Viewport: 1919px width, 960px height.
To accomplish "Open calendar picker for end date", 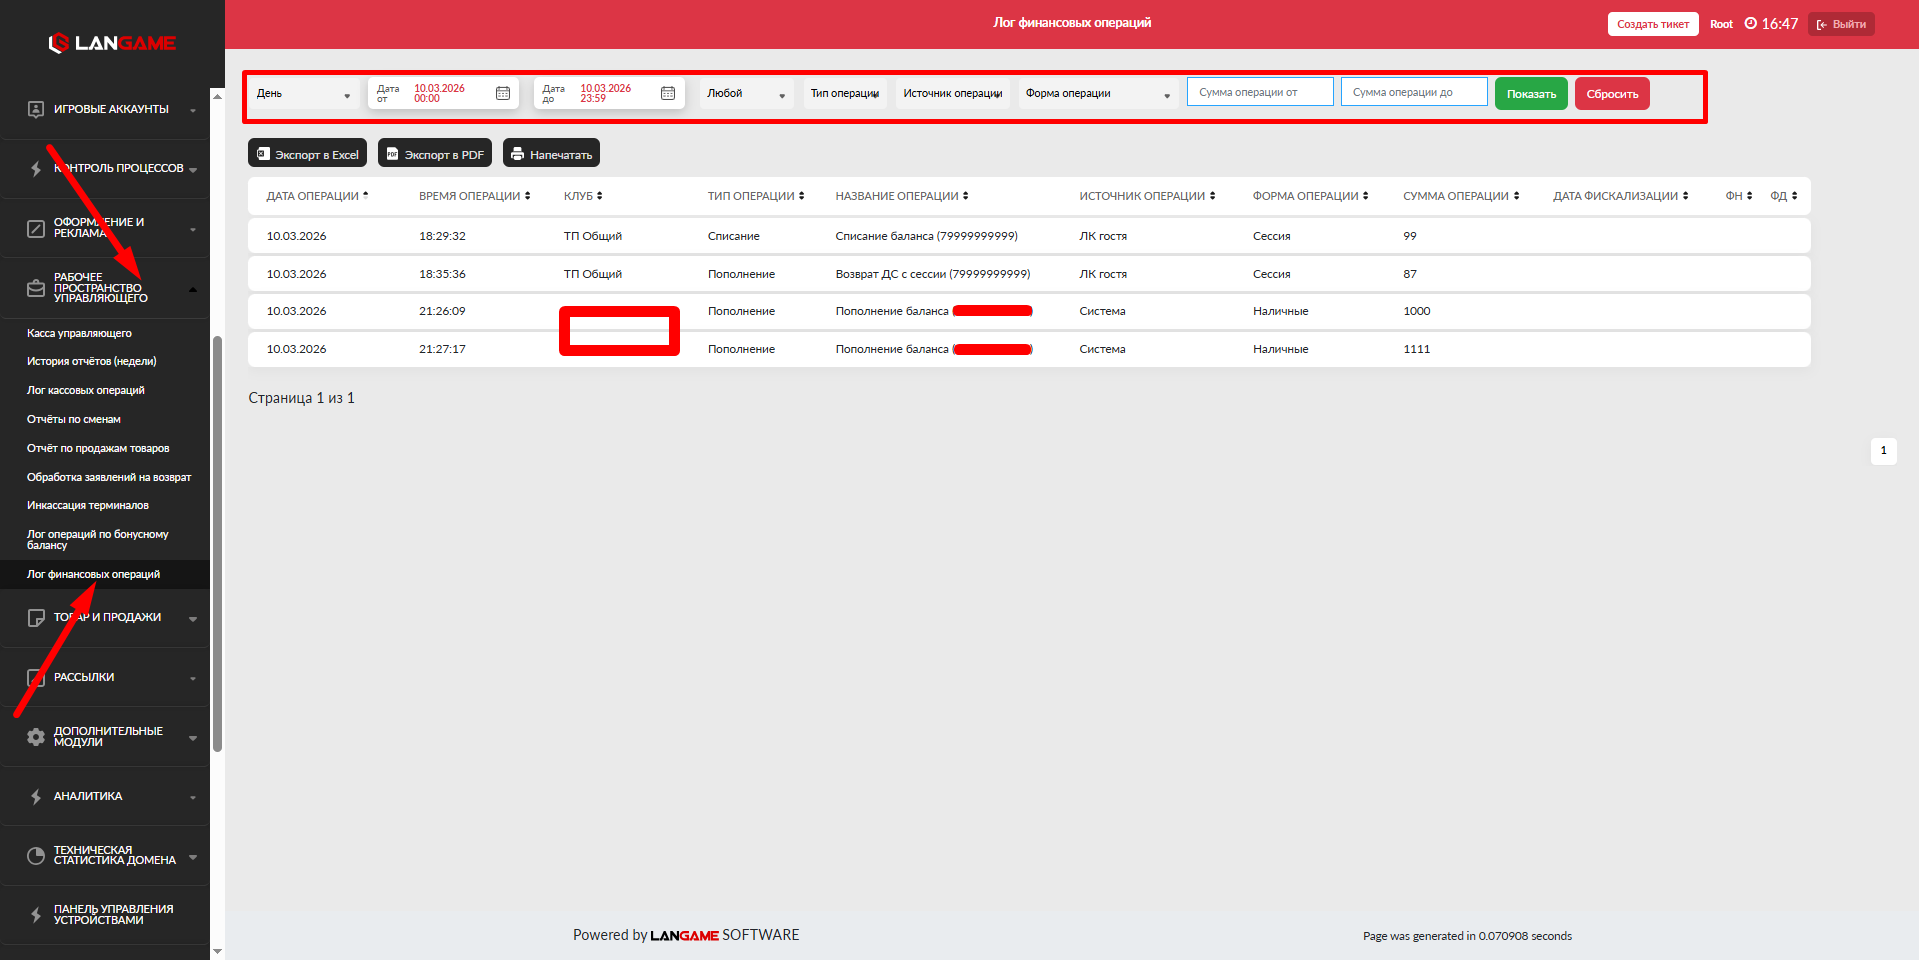I will (x=668, y=93).
